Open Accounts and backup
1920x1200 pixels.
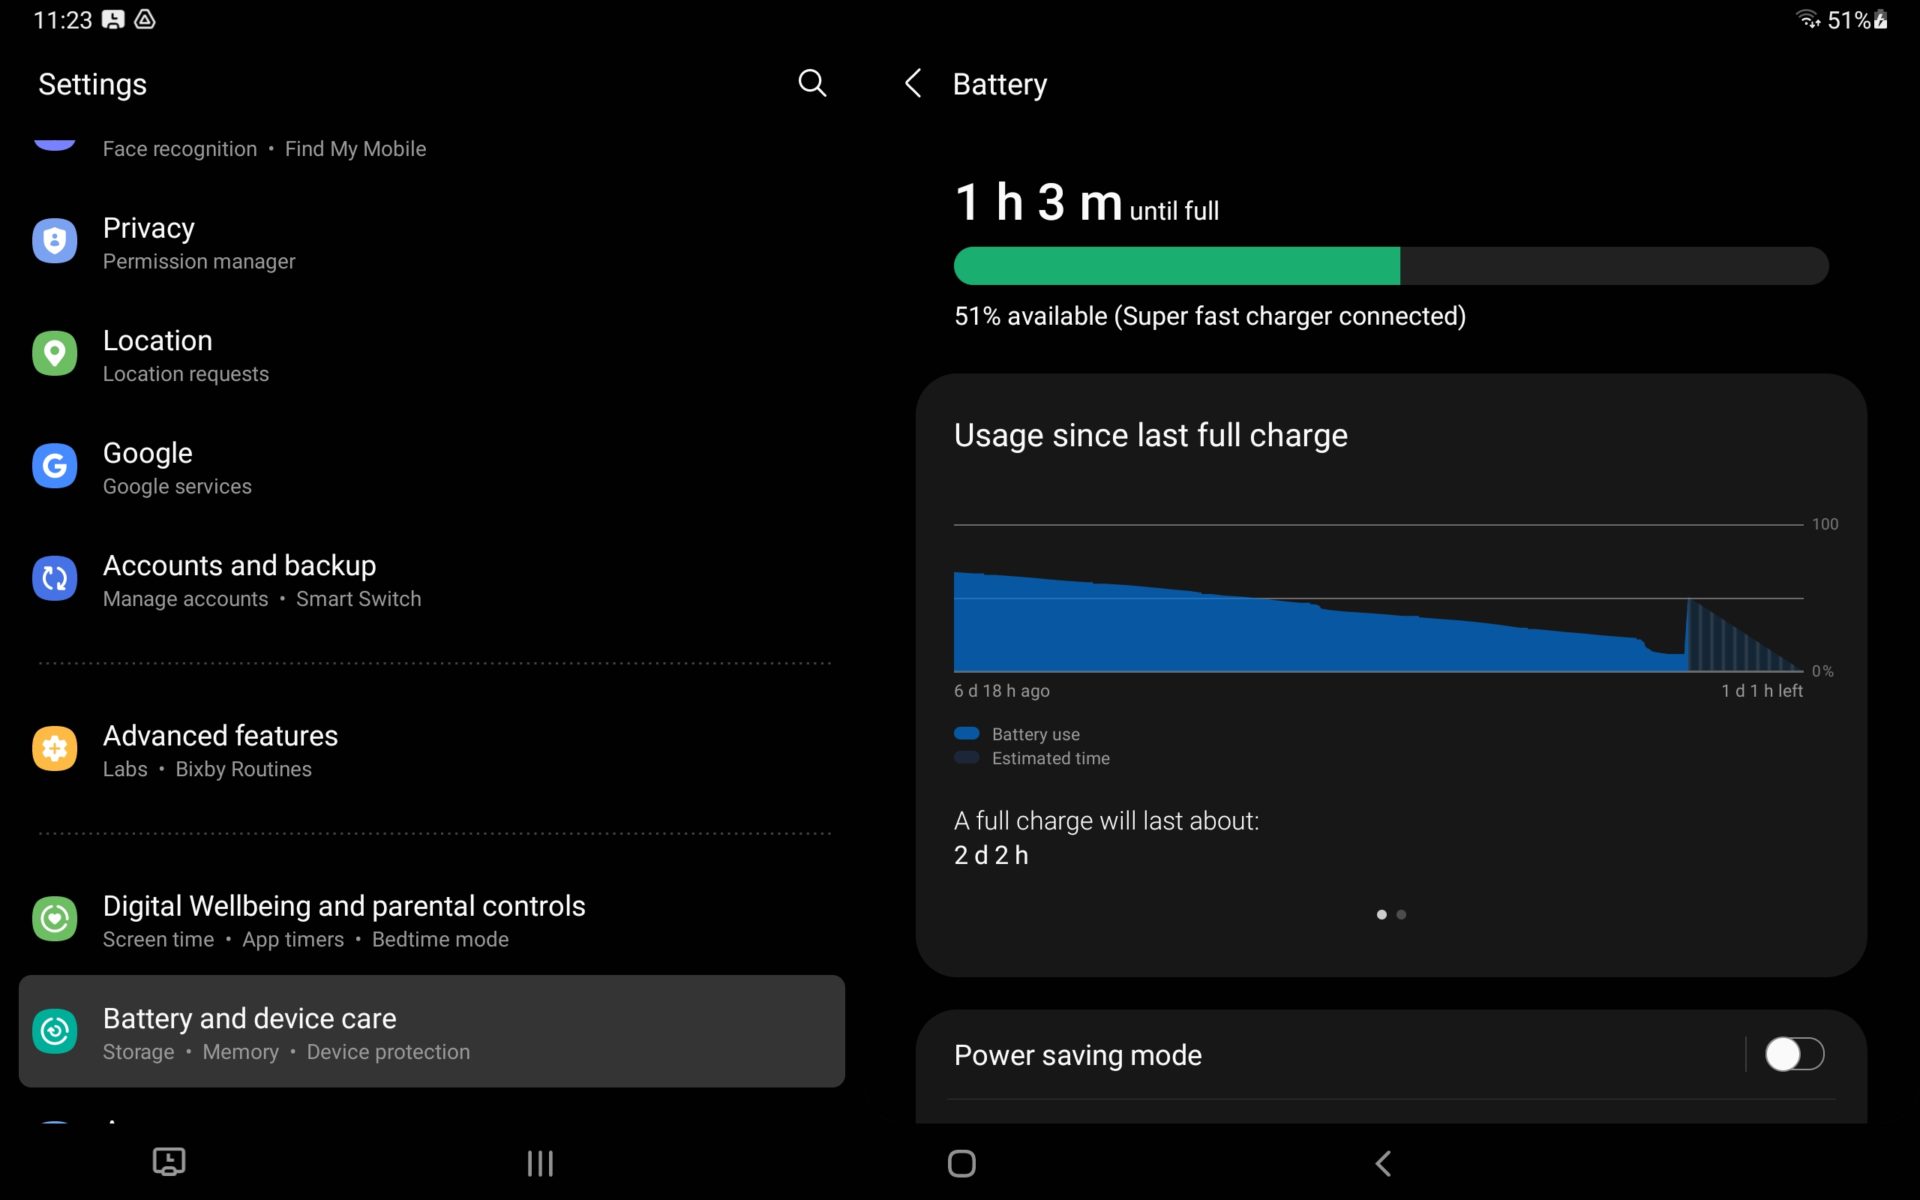click(432, 580)
